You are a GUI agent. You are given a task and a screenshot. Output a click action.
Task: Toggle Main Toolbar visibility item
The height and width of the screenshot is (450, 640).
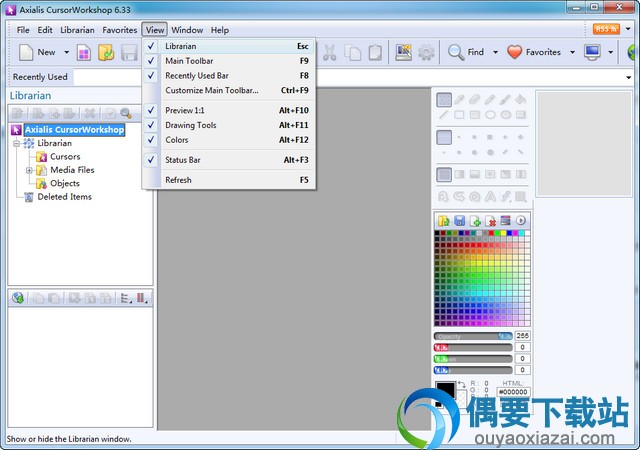229,61
